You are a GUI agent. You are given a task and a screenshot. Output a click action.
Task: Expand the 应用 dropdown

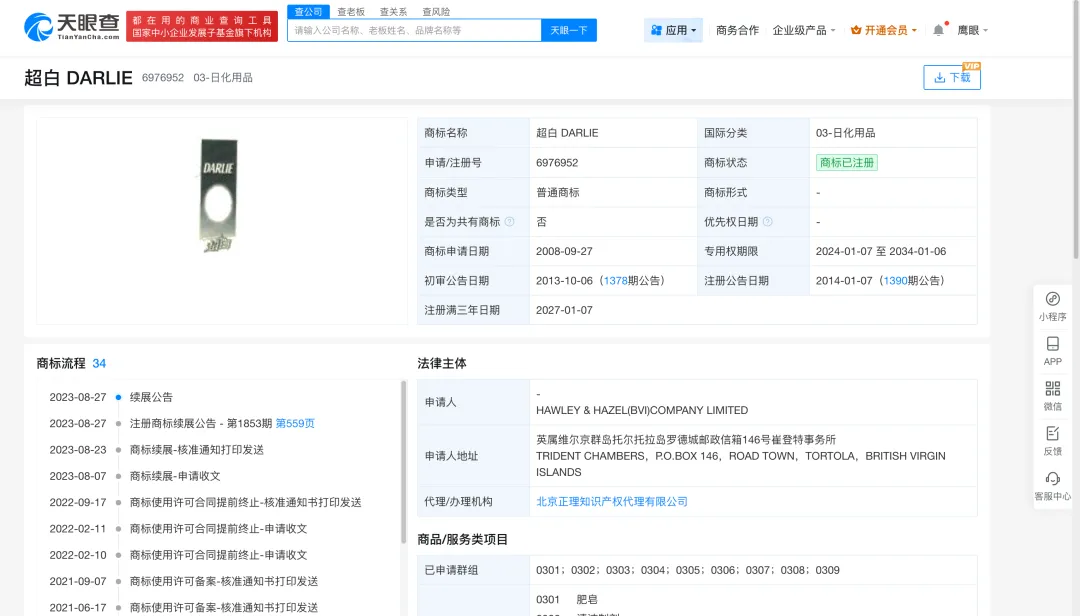[x=674, y=30]
